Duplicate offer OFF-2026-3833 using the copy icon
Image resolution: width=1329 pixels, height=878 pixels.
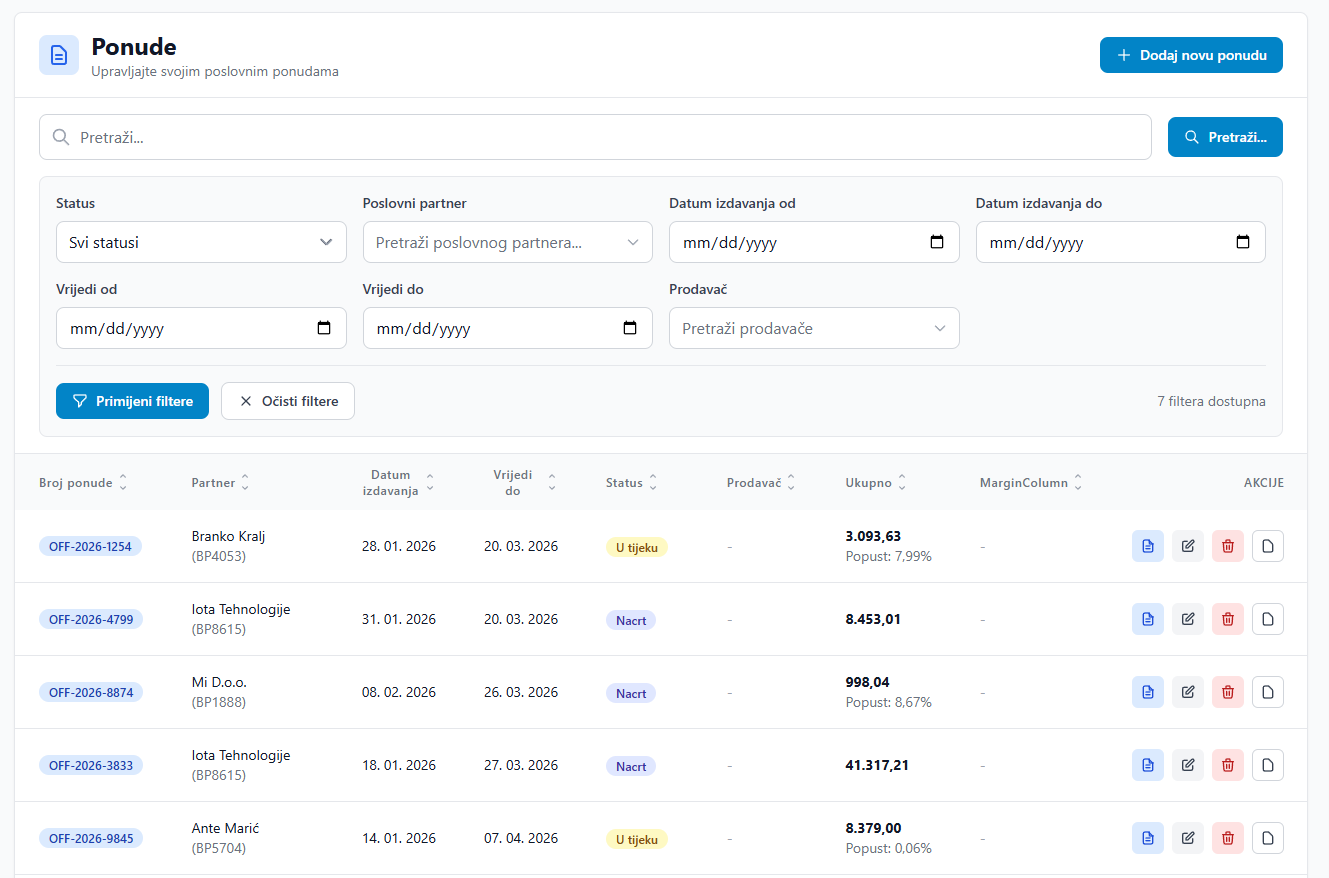(x=1267, y=764)
